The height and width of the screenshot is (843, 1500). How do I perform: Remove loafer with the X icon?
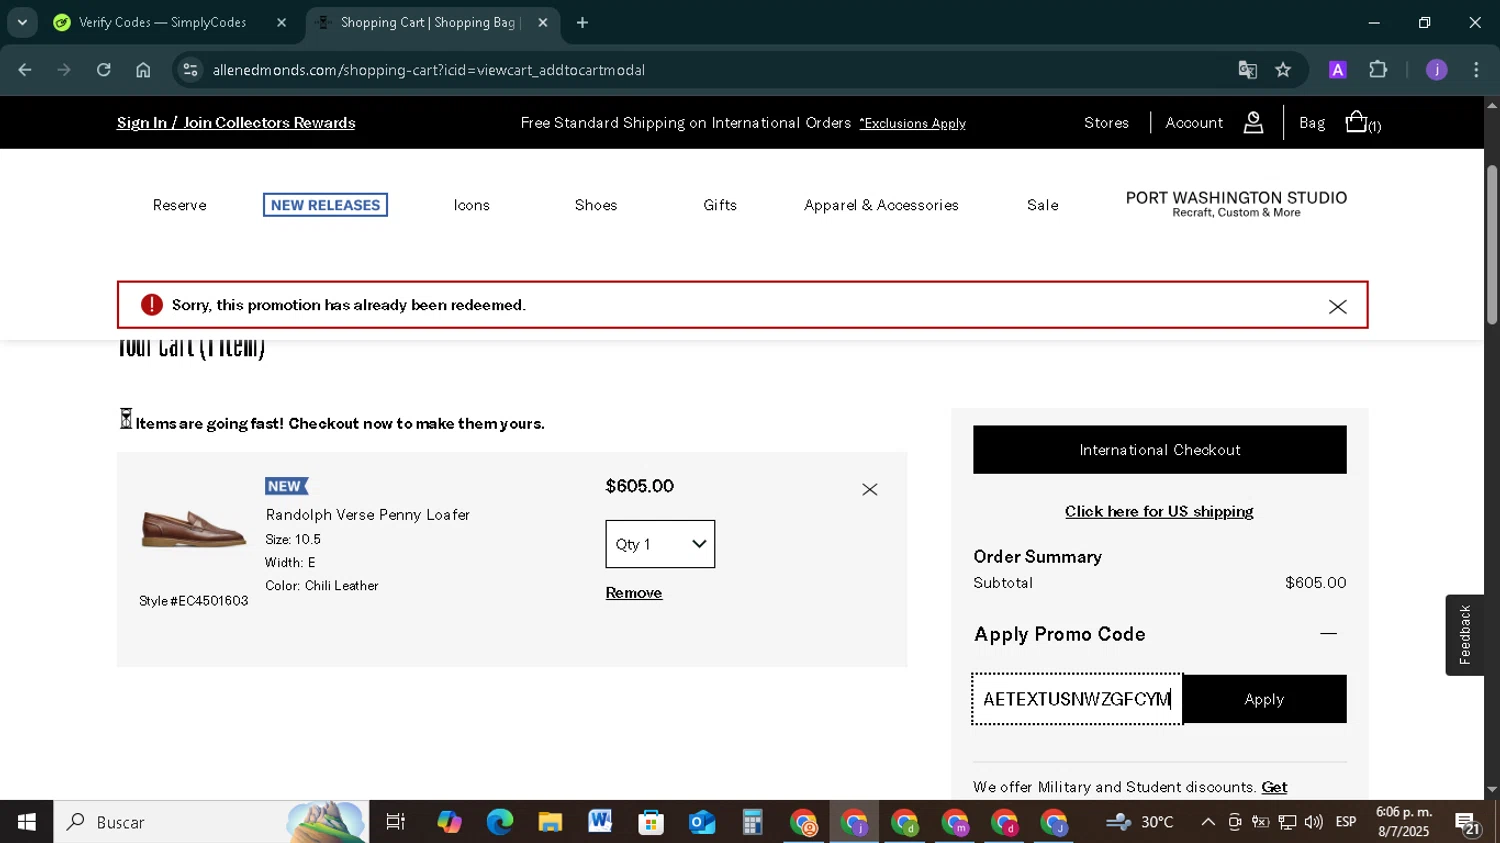[x=870, y=489]
